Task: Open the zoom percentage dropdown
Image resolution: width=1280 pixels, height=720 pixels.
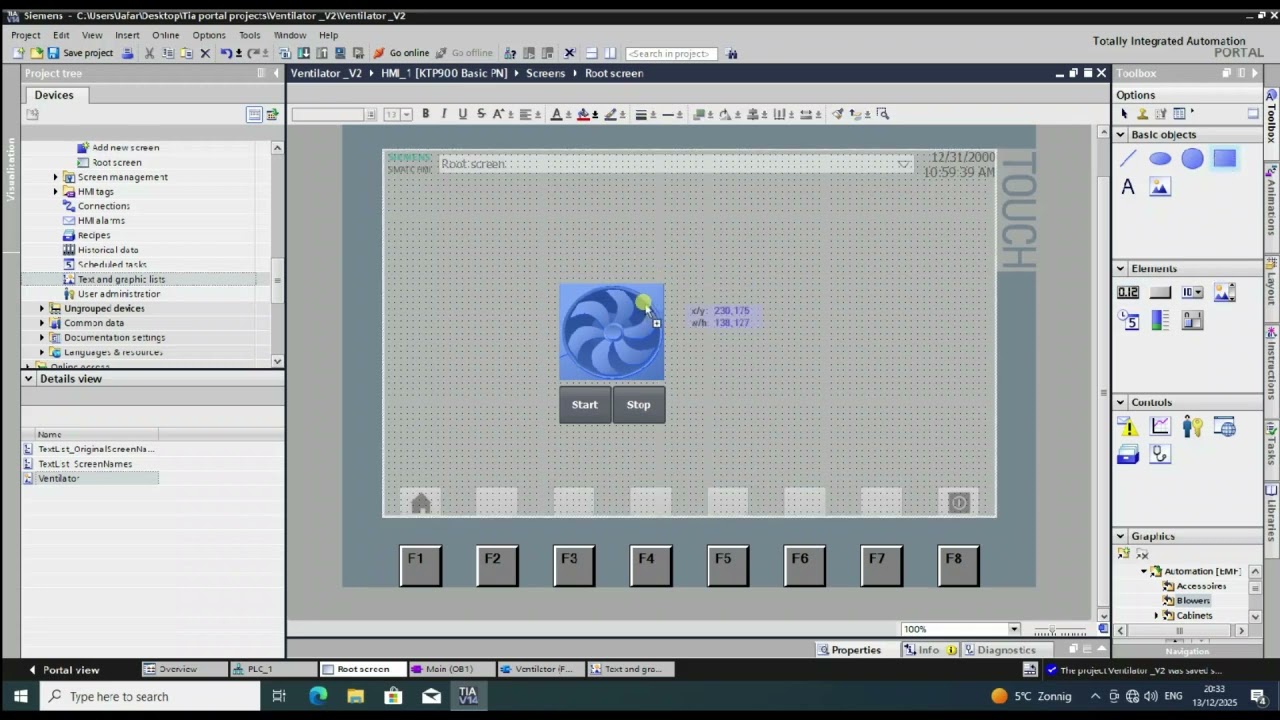Action: [x=1014, y=629]
